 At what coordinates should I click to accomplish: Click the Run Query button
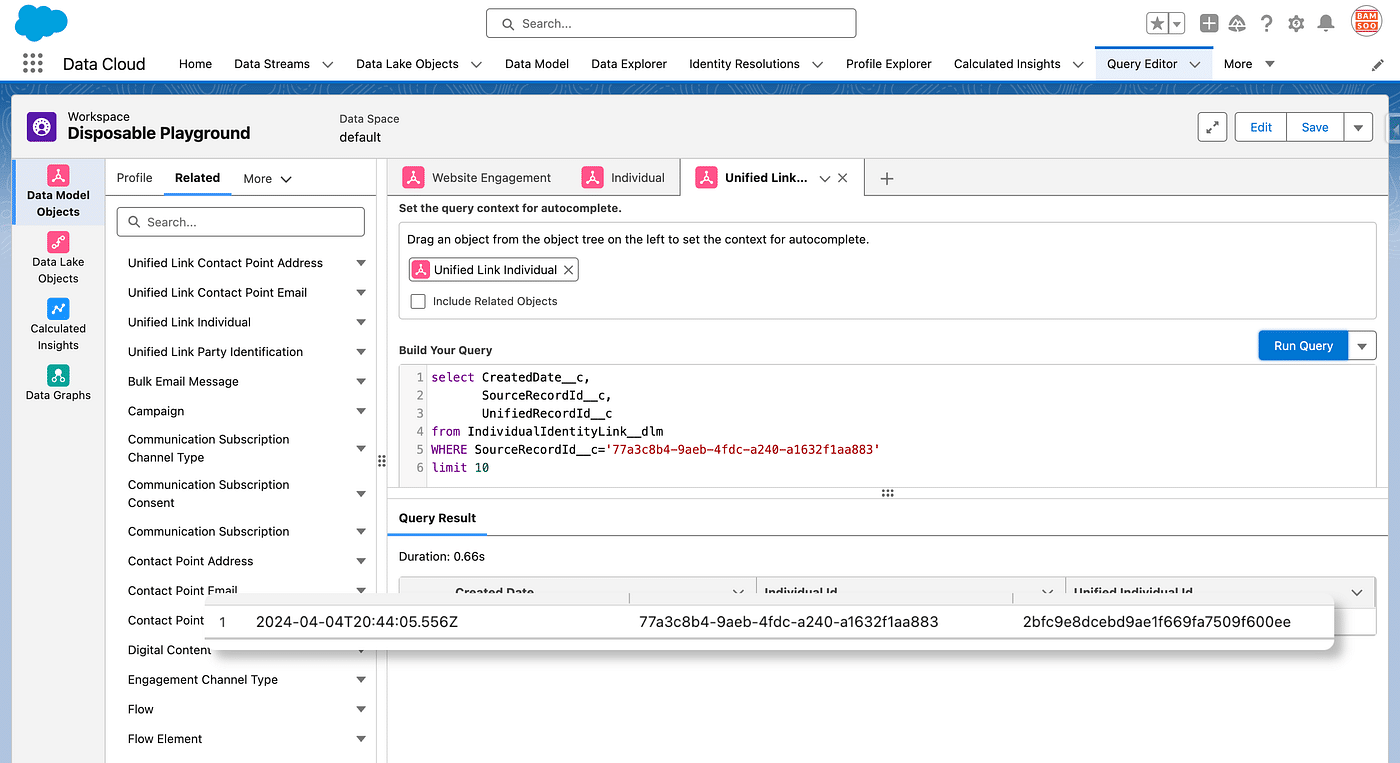[1302, 345]
